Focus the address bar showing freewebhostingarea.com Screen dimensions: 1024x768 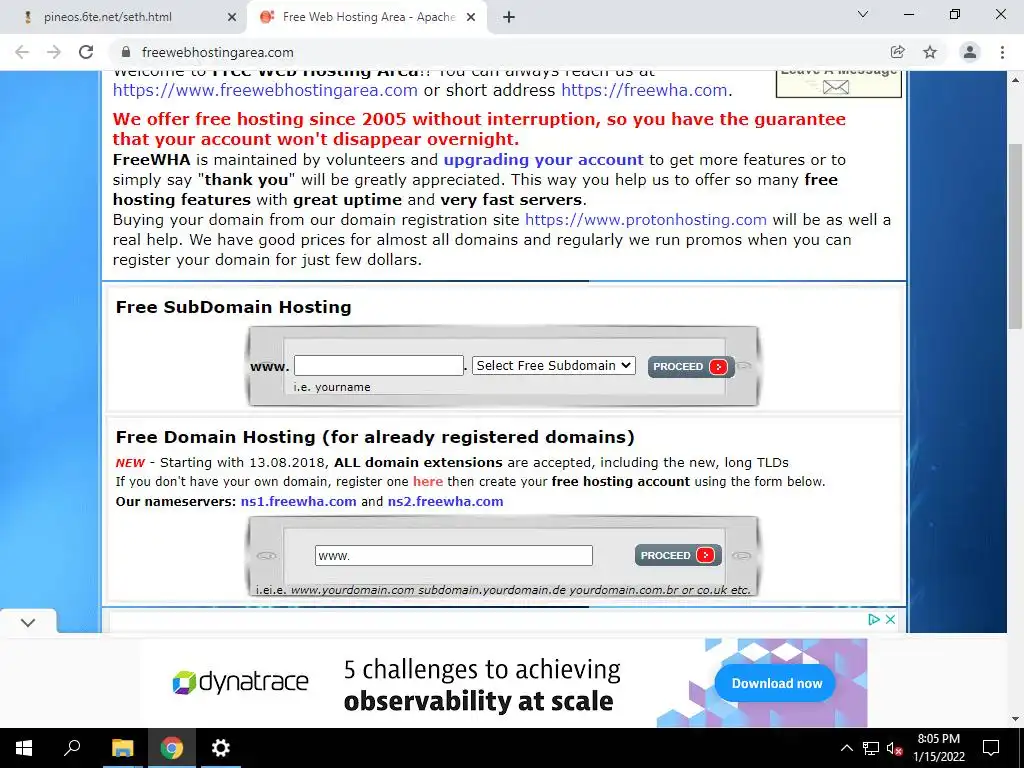coord(217,52)
